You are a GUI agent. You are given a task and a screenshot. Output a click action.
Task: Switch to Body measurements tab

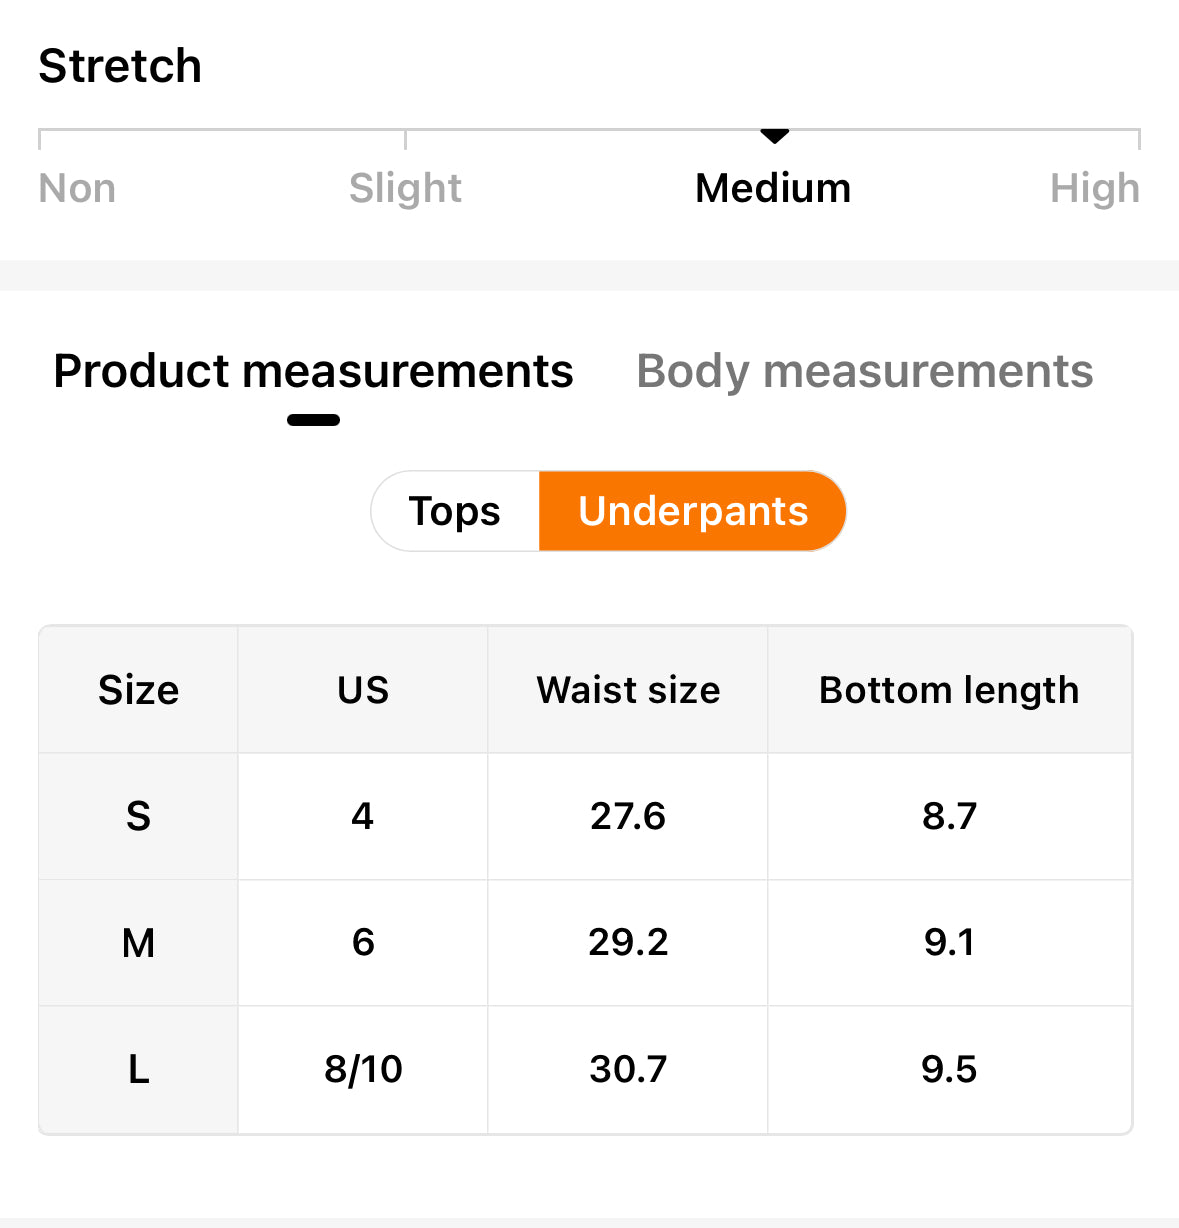(864, 371)
